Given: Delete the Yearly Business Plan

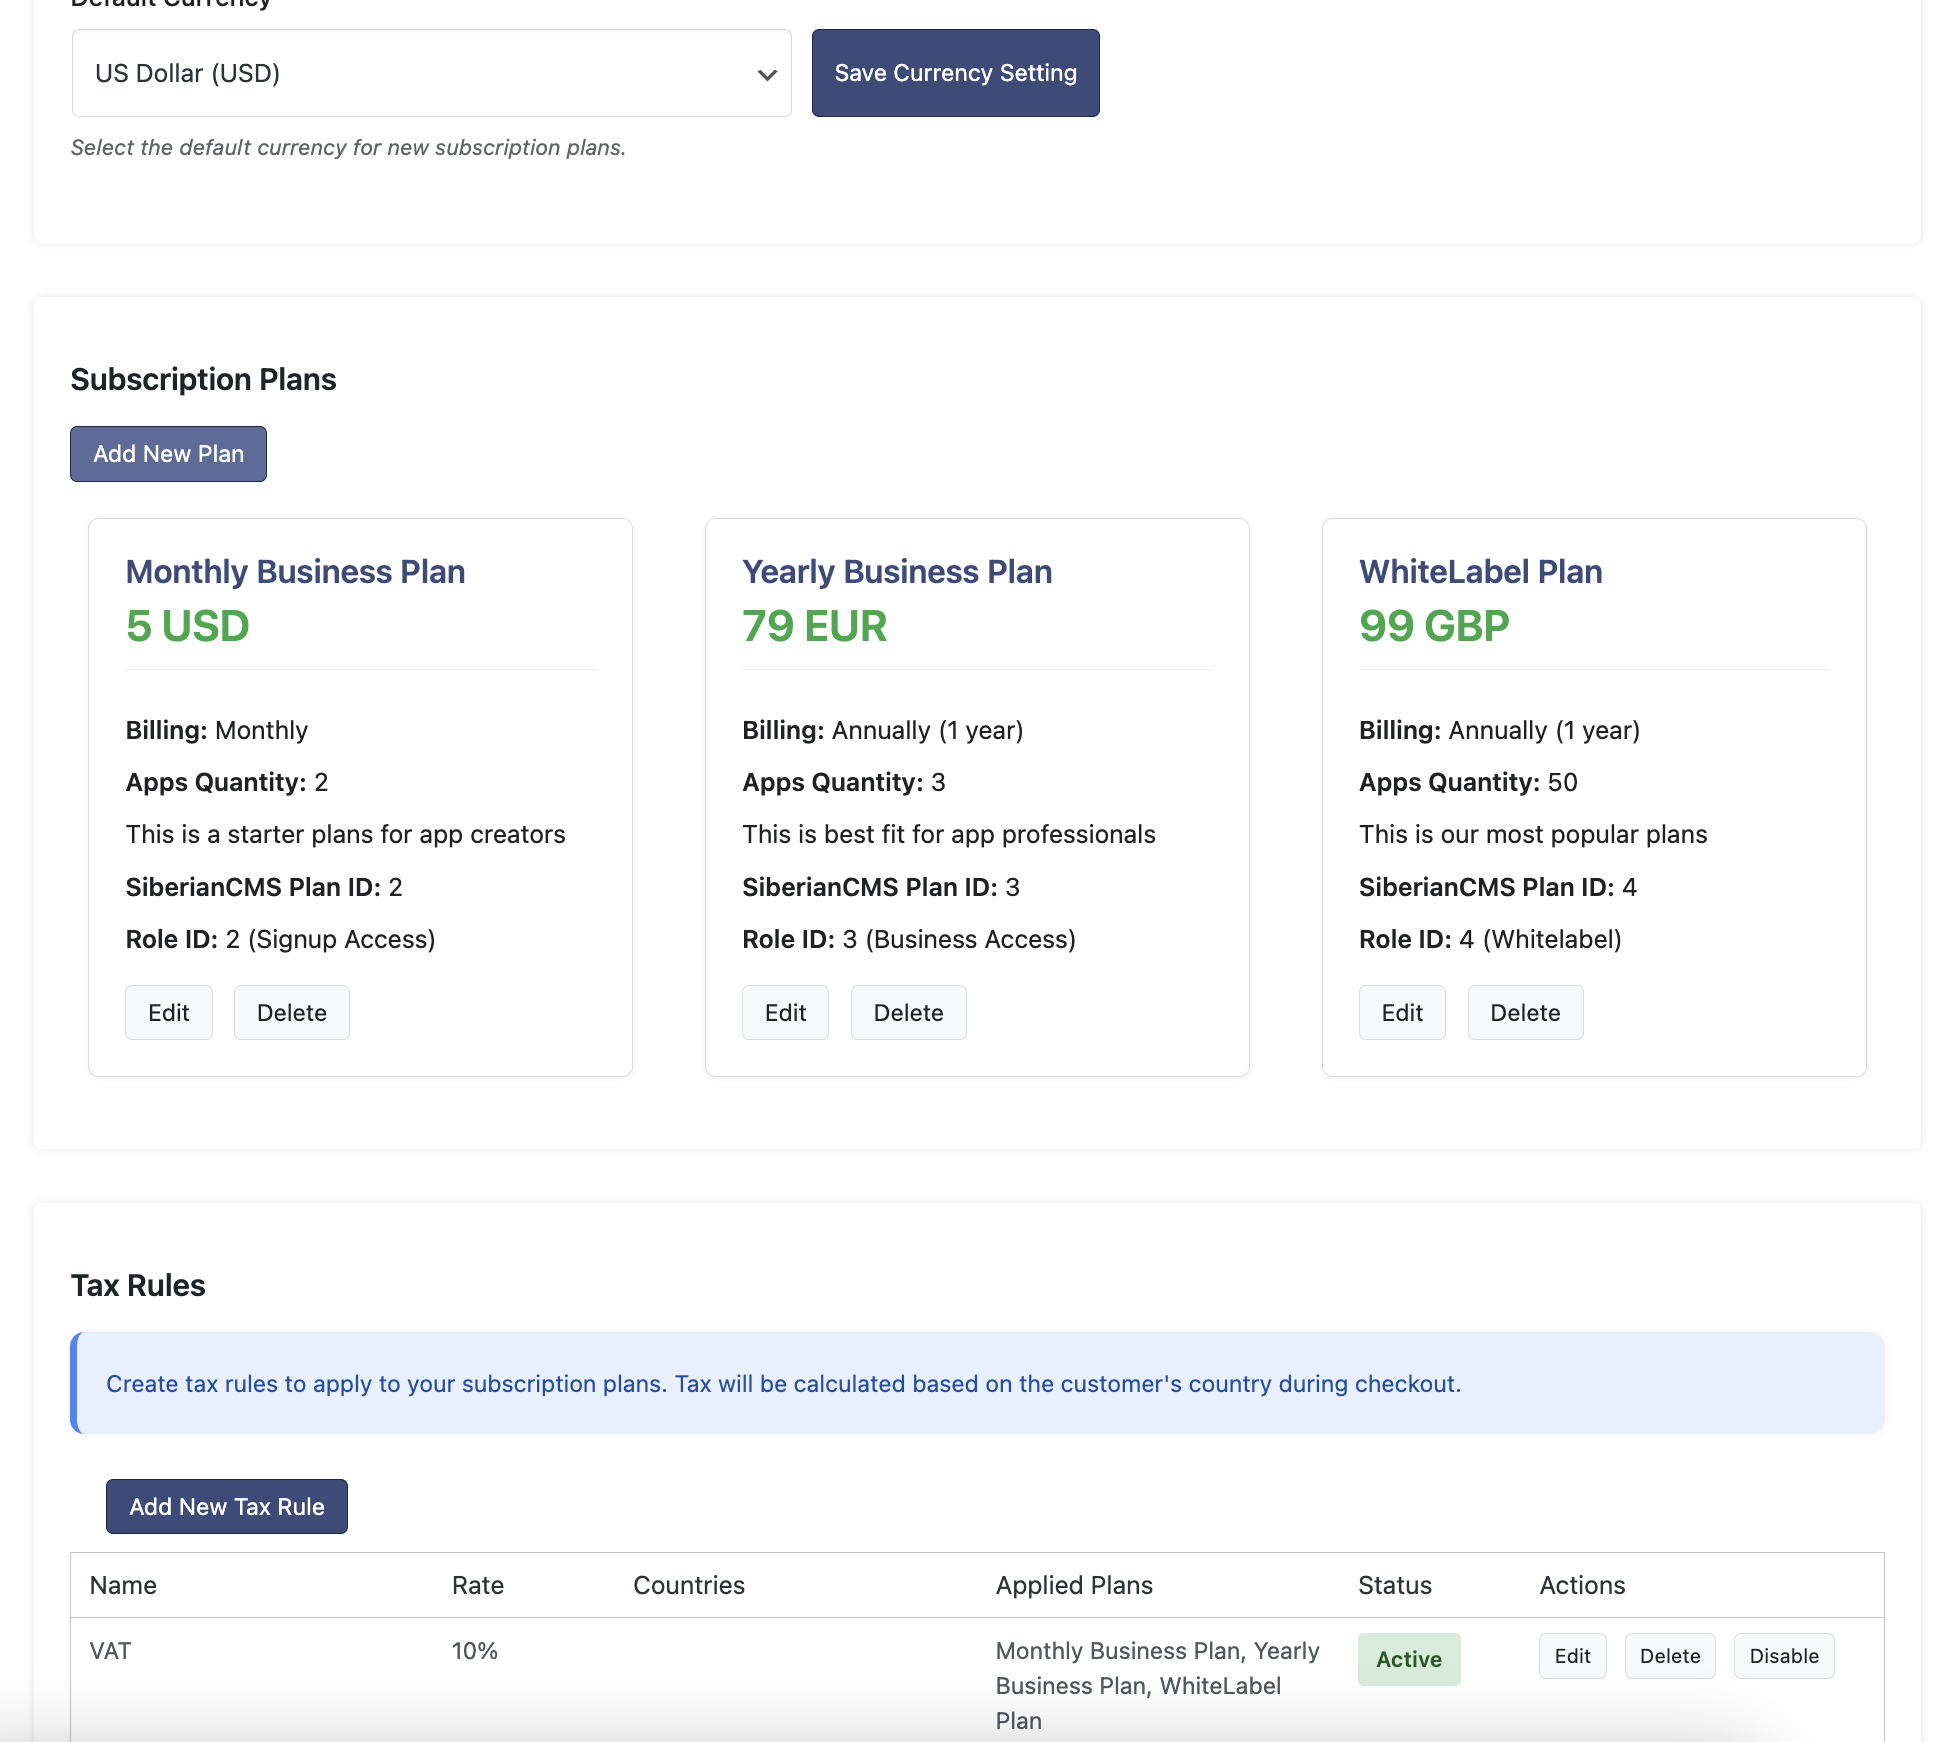Looking at the screenshot, I should [x=908, y=1013].
